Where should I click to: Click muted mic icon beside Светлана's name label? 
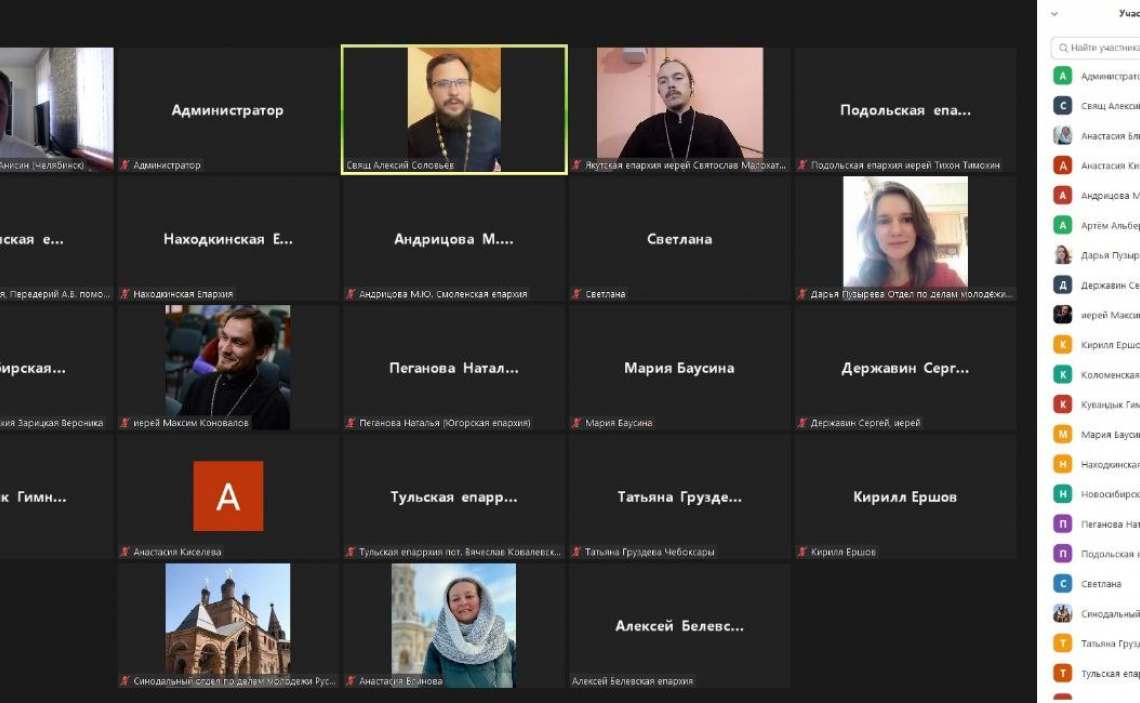pos(576,294)
